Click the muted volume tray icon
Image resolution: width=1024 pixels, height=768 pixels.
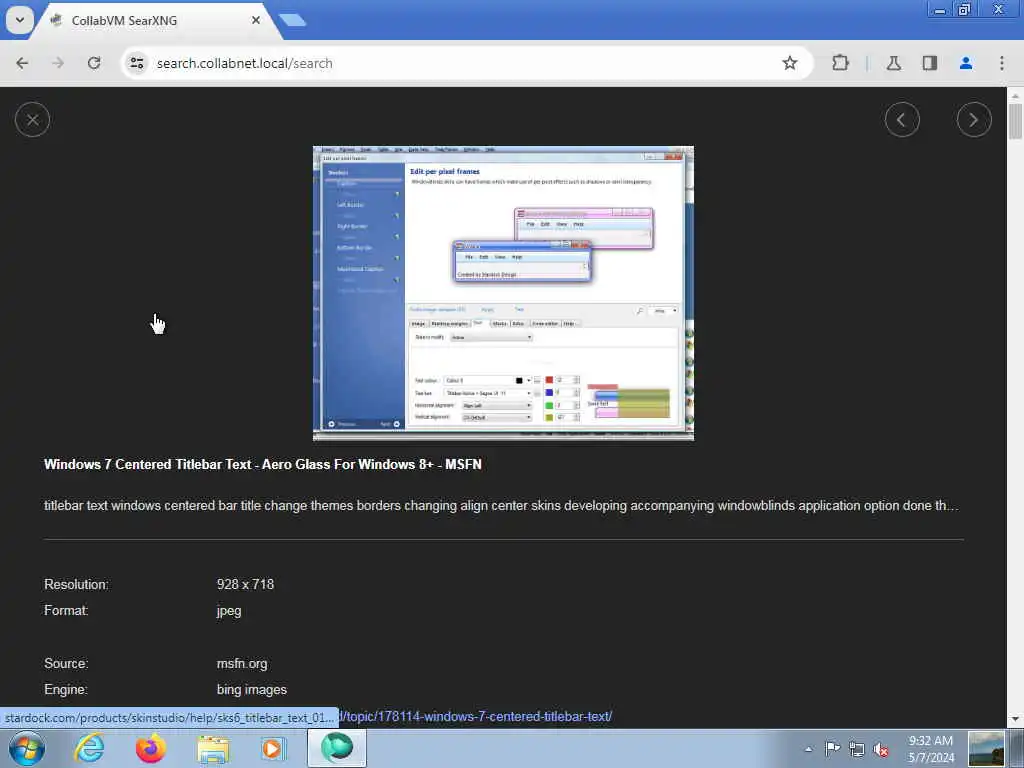[x=881, y=749]
